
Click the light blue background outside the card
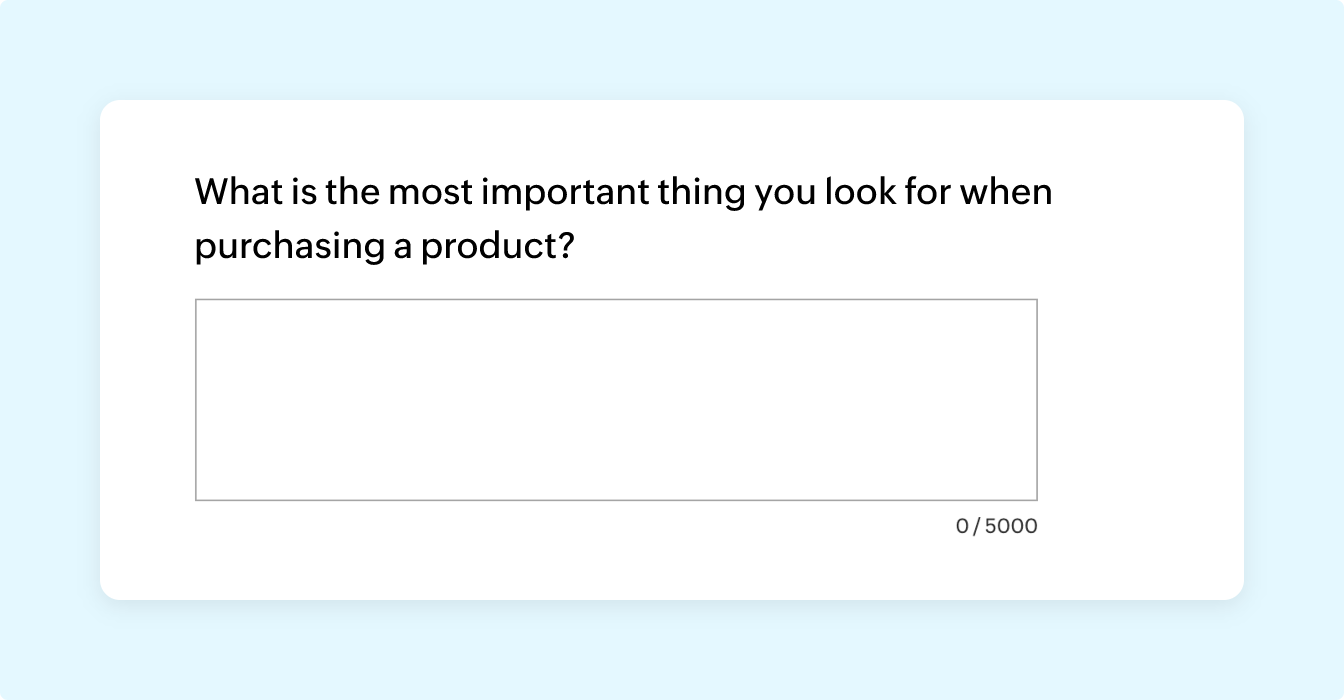pos(50,350)
